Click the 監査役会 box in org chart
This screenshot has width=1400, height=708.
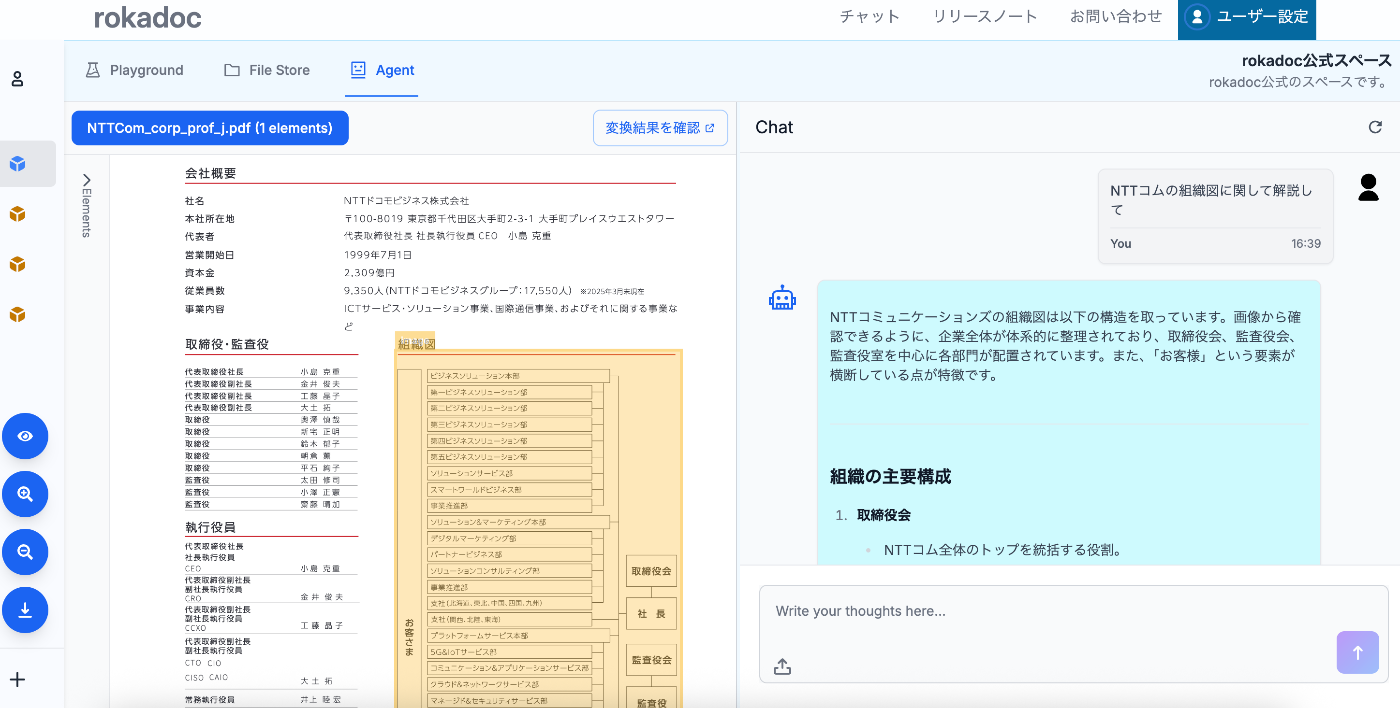[x=651, y=660]
